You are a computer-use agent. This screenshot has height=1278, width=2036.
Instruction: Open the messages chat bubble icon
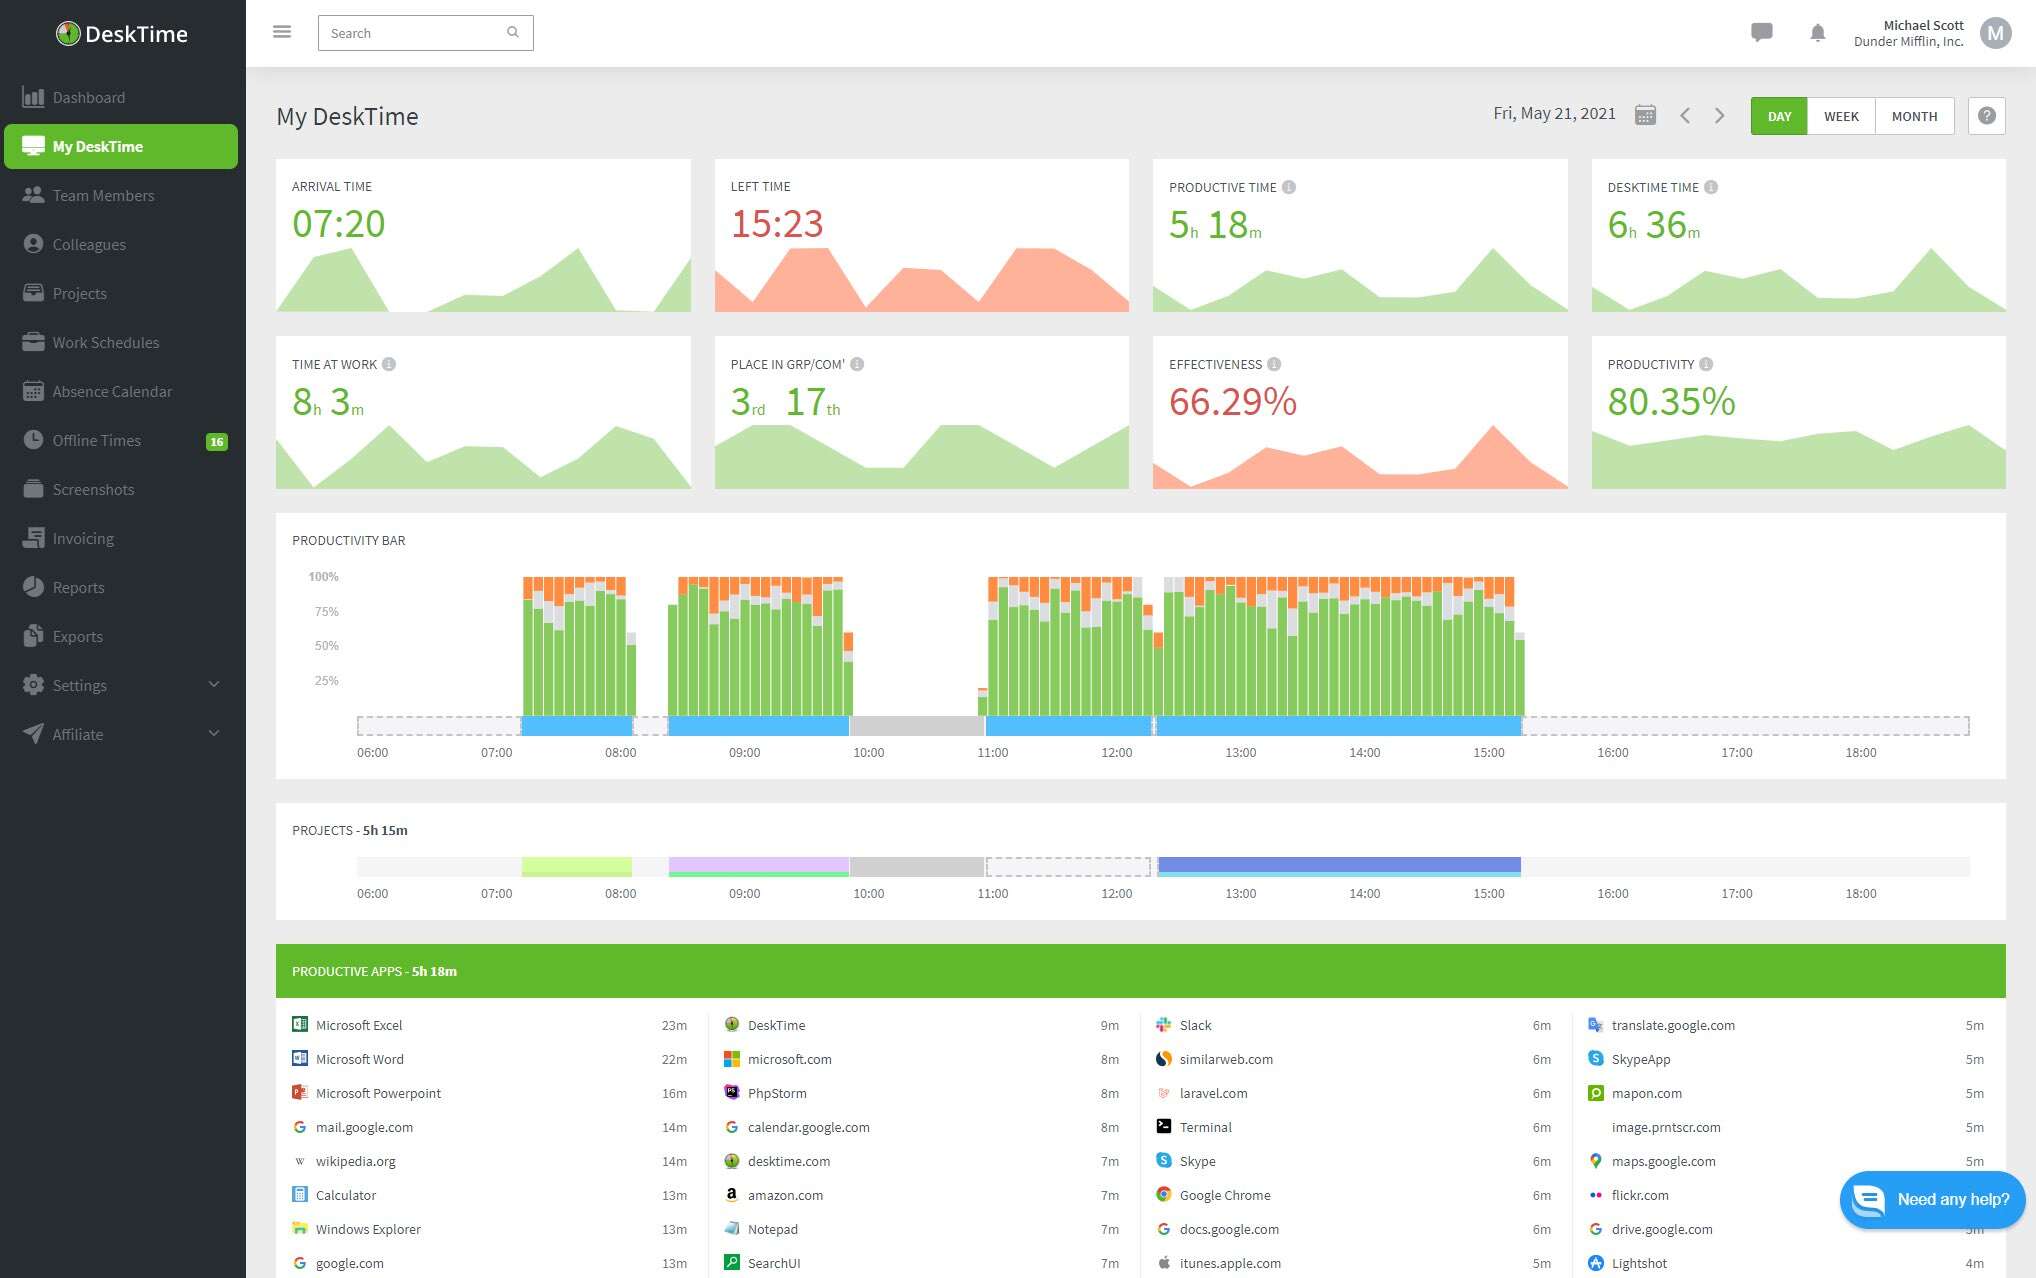pos(1761,32)
